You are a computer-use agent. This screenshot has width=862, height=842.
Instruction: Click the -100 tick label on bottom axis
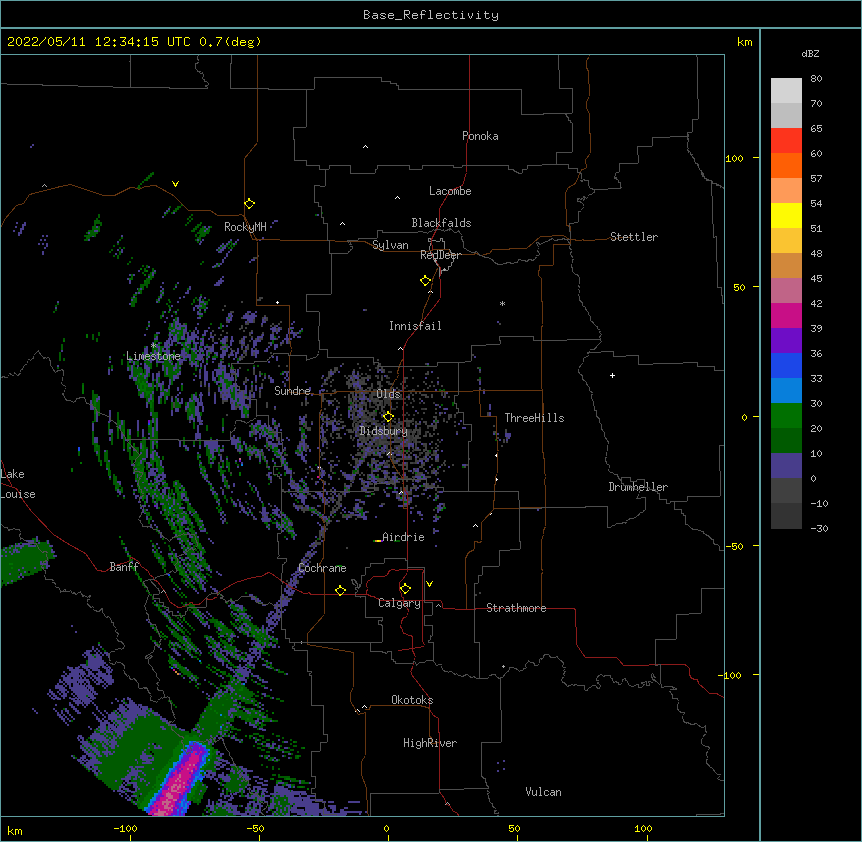[x=125, y=828]
